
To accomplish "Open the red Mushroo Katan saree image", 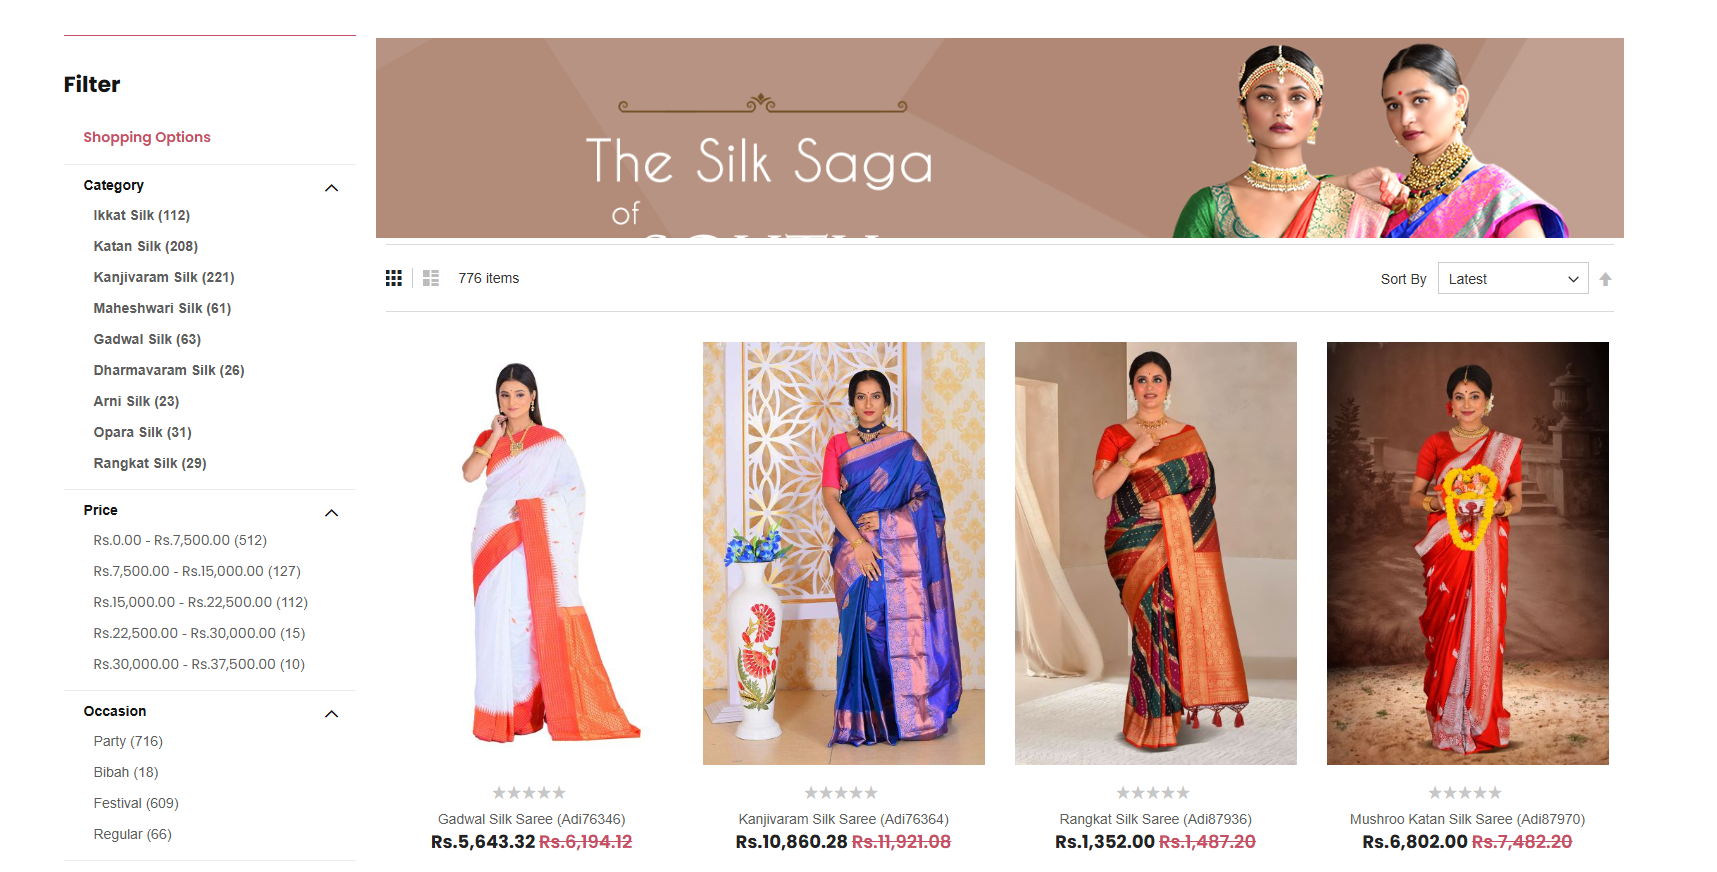I will 1468,553.
